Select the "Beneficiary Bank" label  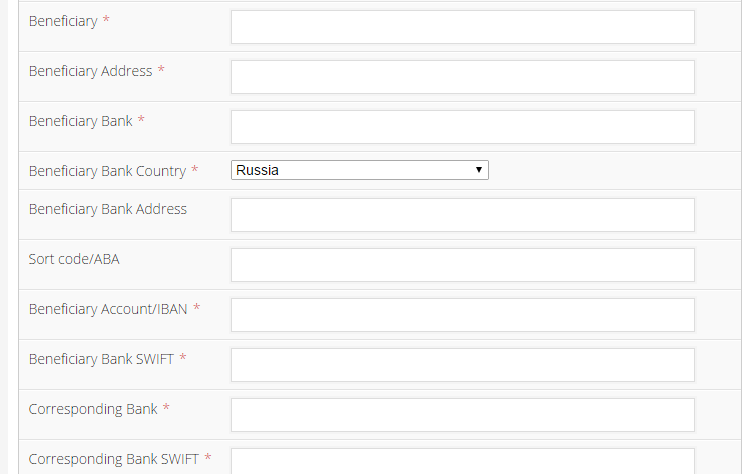coord(81,121)
